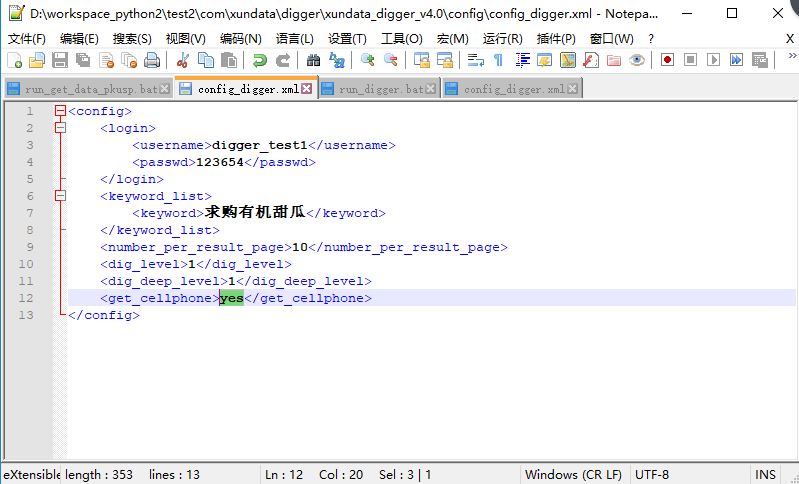Toggle monitoring eye icon
Image resolution: width=799 pixels, height=484 pixels.
636,60
